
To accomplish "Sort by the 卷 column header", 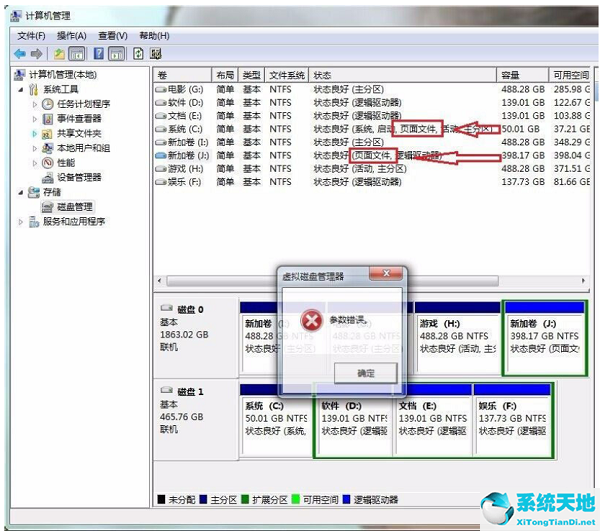I will pyautogui.click(x=183, y=75).
